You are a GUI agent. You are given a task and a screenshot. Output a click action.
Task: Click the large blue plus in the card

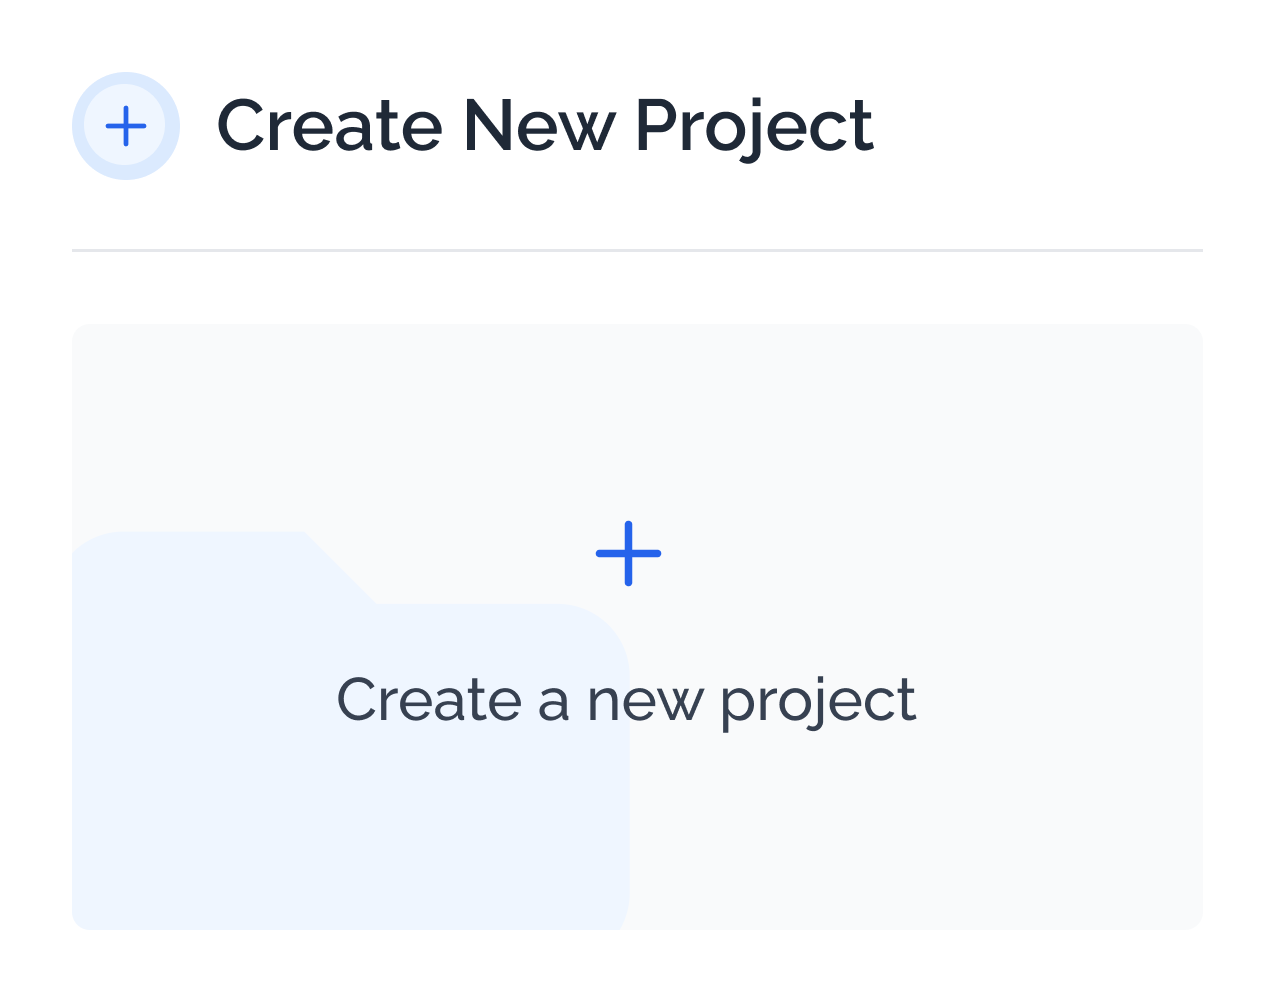[628, 553]
